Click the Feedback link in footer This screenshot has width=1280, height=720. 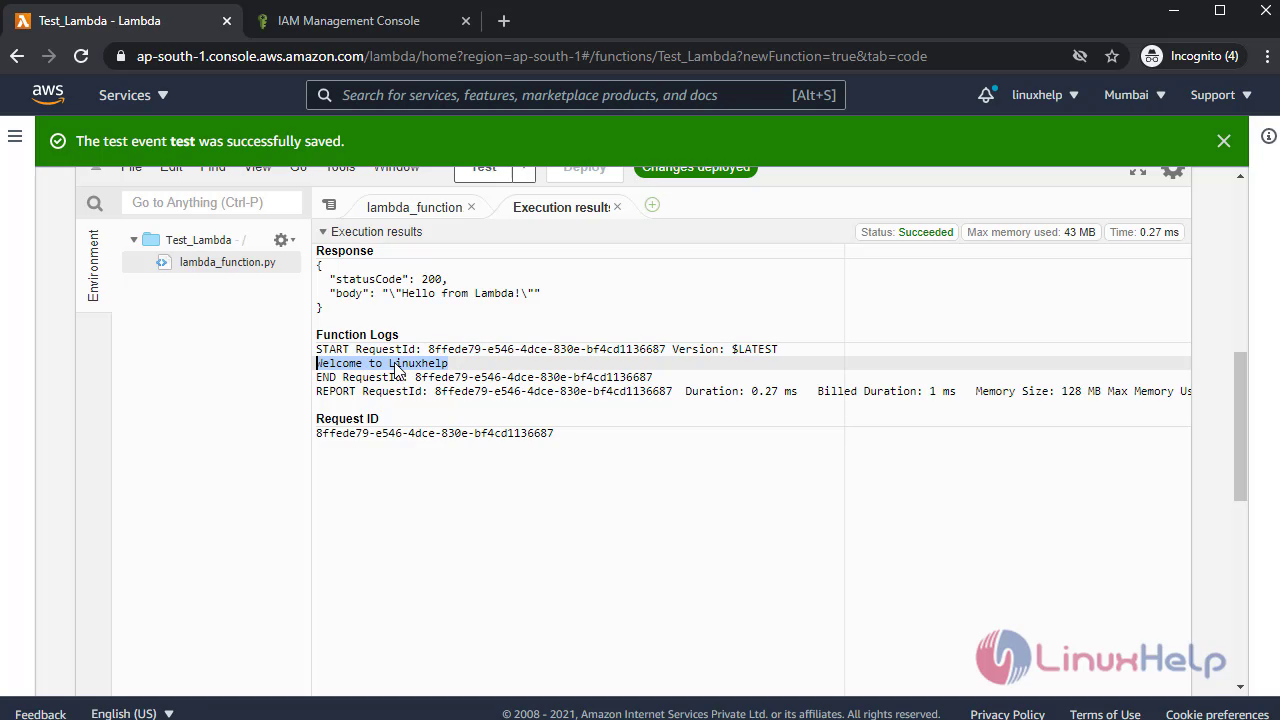[x=41, y=714]
